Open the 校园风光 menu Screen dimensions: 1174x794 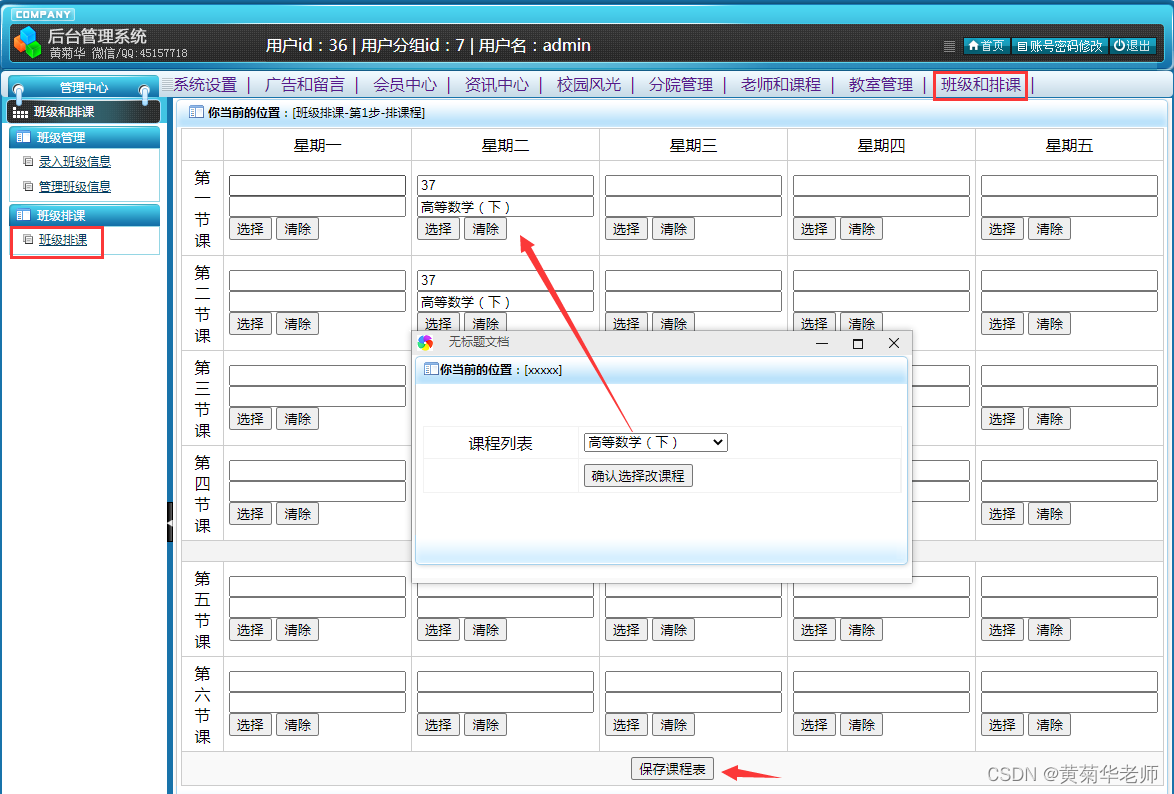tap(588, 85)
